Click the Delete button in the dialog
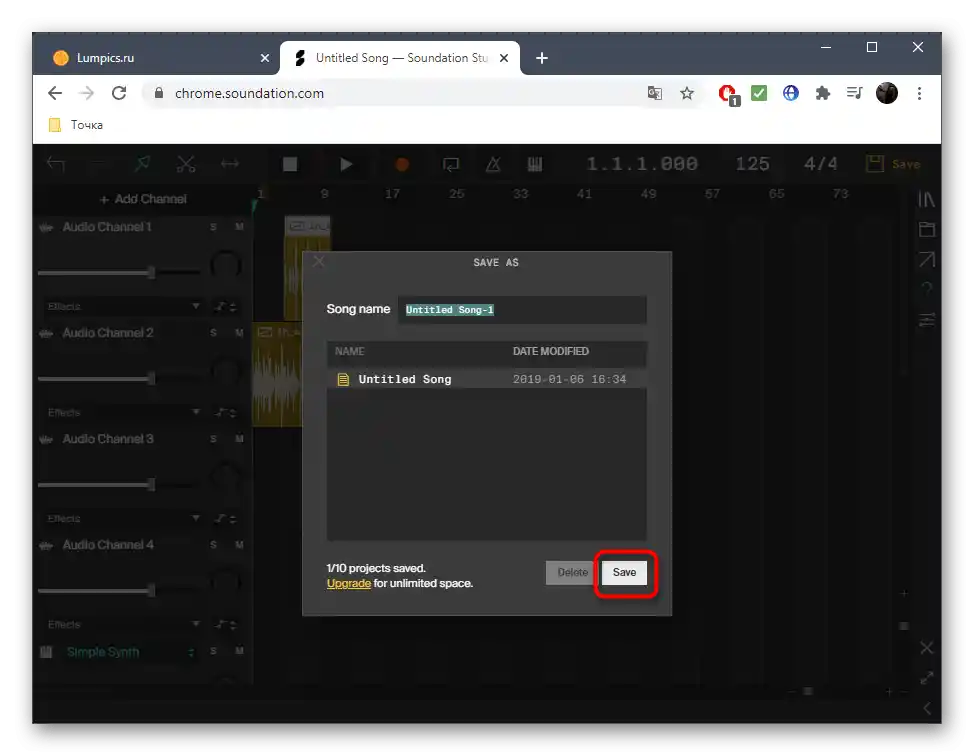This screenshot has width=974, height=756. point(572,572)
